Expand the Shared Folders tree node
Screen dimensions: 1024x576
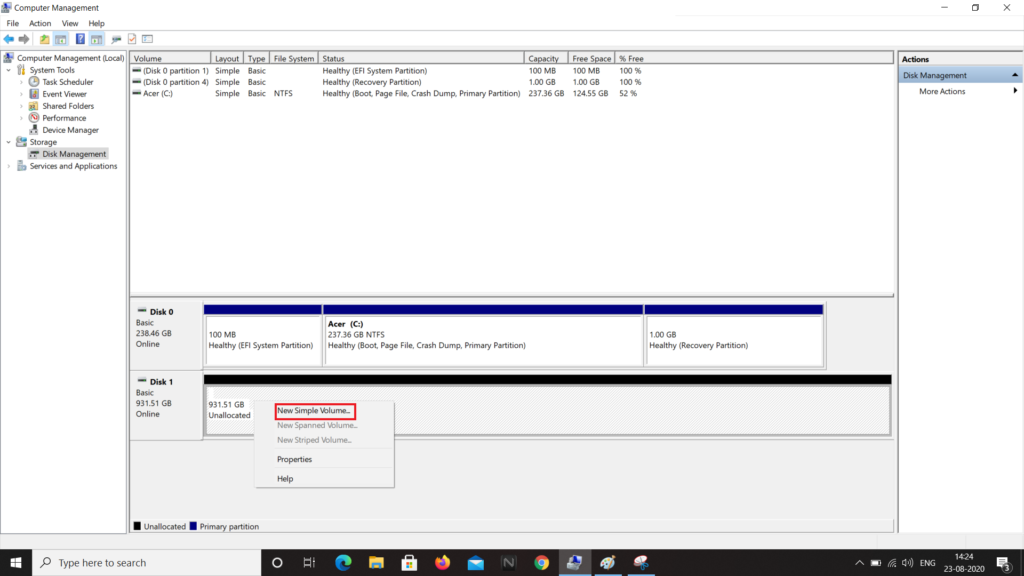[x=21, y=106]
